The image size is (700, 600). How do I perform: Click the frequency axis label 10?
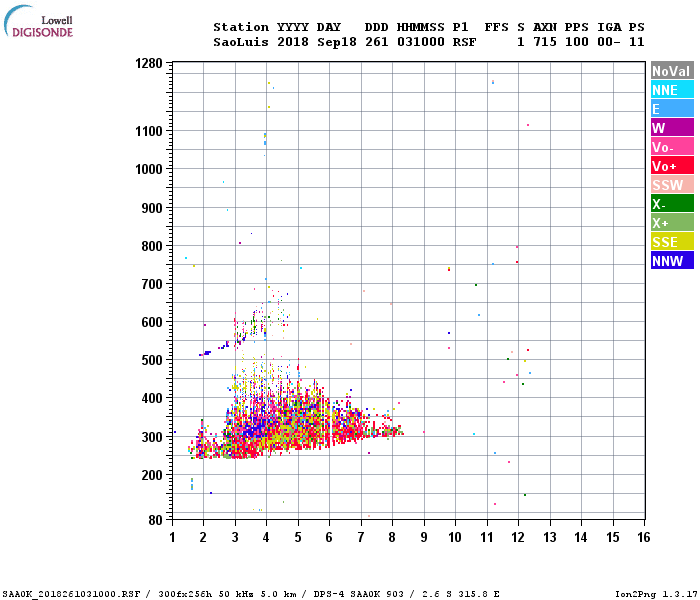pyautogui.click(x=455, y=537)
